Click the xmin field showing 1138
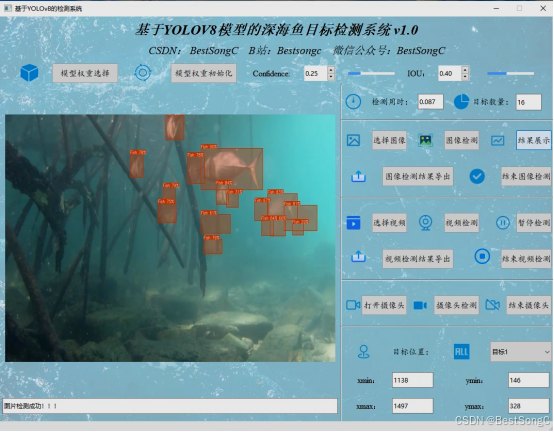Image resolution: width=554 pixels, height=432 pixels. [x=412, y=380]
